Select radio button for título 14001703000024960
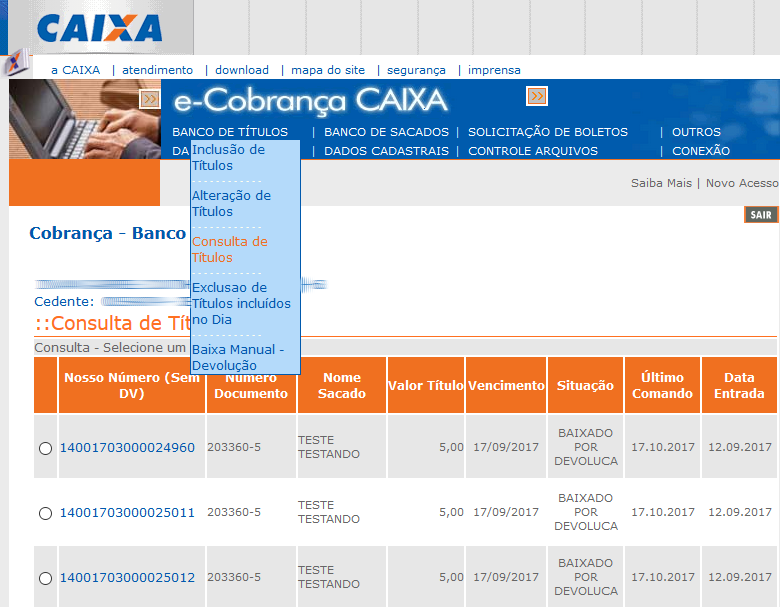Screen dimensions: 780x607 coord(45,448)
